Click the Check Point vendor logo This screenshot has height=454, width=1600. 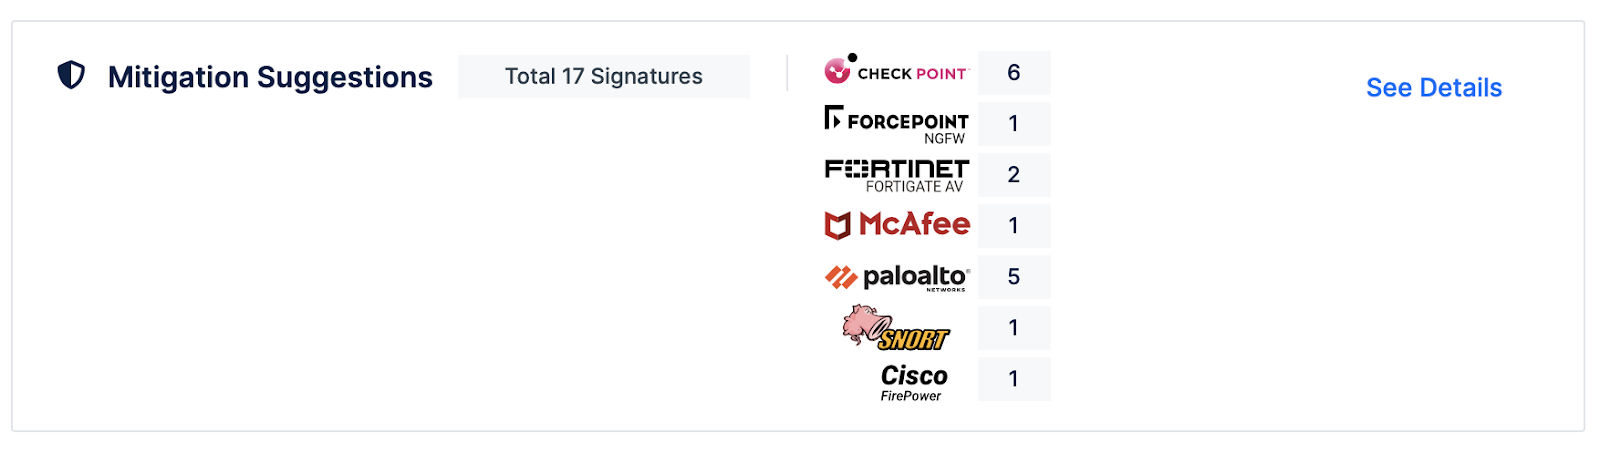pos(897,71)
